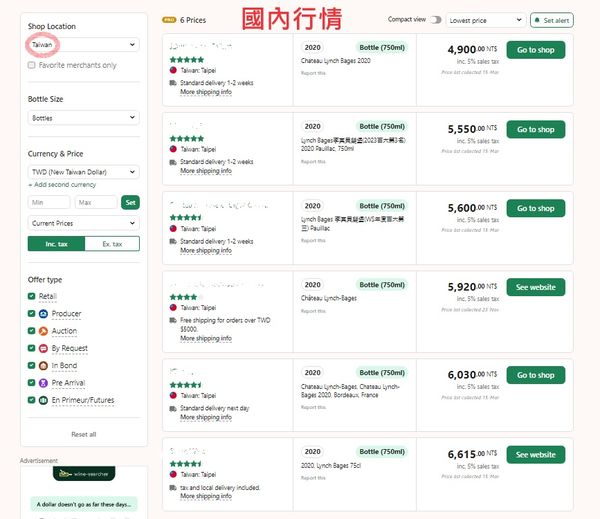Click the By Request offer icon
Screen dimensions: 600x519
click(x=43, y=348)
